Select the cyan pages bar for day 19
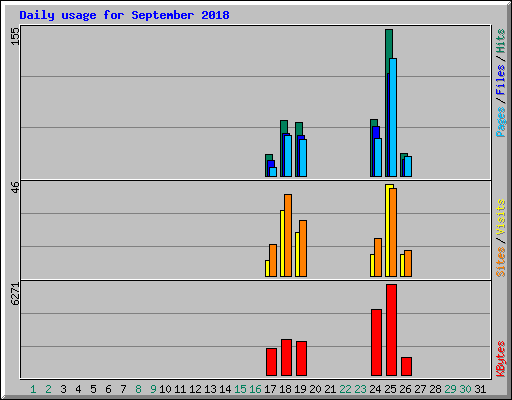The height and width of the screenshot is (400, 512). (303, 158)
